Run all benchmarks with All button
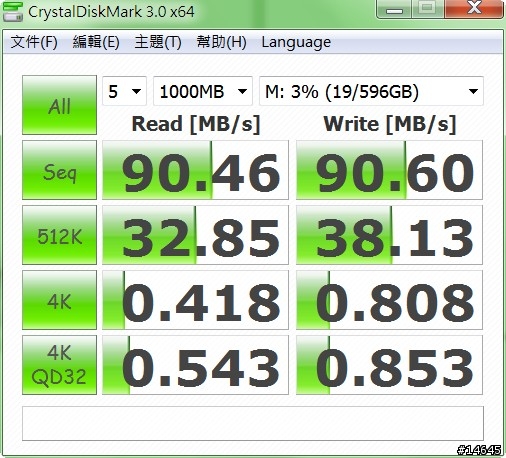Screen dimensions: 506x458 pos(59,105)
